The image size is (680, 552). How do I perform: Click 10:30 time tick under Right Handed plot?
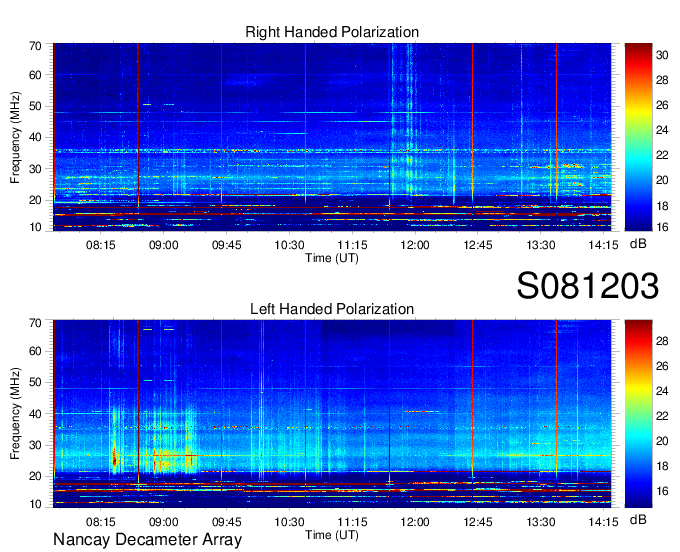pos(289,245)
